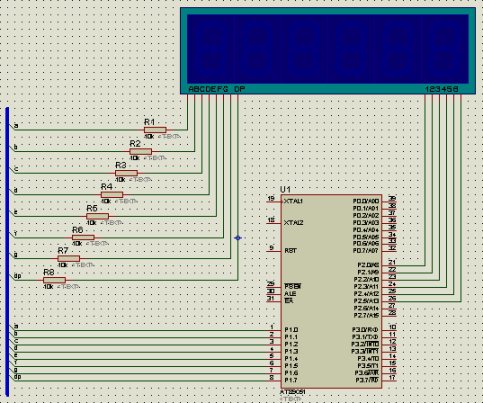Image resolution: width=483 pixels, height=403 pixels.
Task: Select the vertical blue bus line
Action: (7, 252)
